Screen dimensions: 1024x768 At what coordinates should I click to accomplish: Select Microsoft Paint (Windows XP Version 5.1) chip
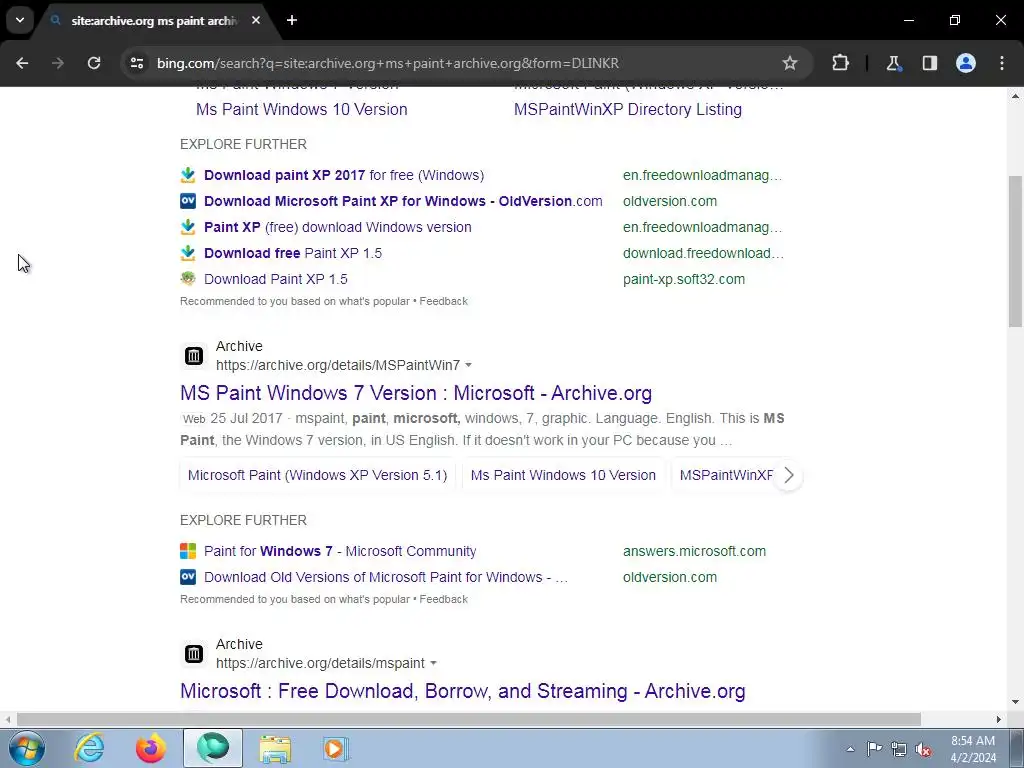[x=317, y=475]
